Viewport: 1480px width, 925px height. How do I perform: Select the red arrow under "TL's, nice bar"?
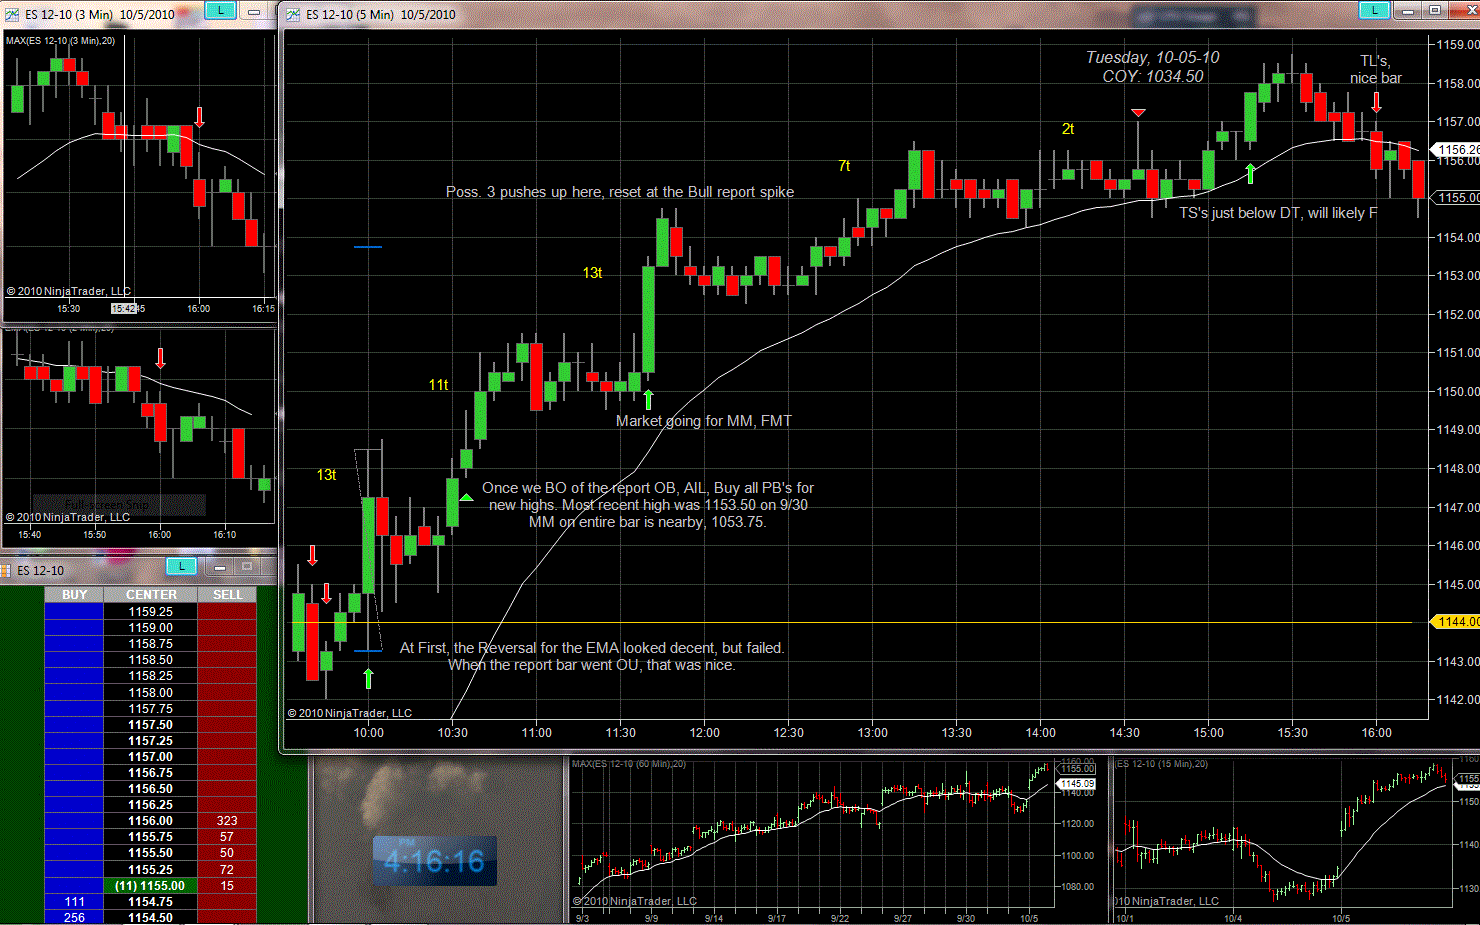coord(1376,102)
